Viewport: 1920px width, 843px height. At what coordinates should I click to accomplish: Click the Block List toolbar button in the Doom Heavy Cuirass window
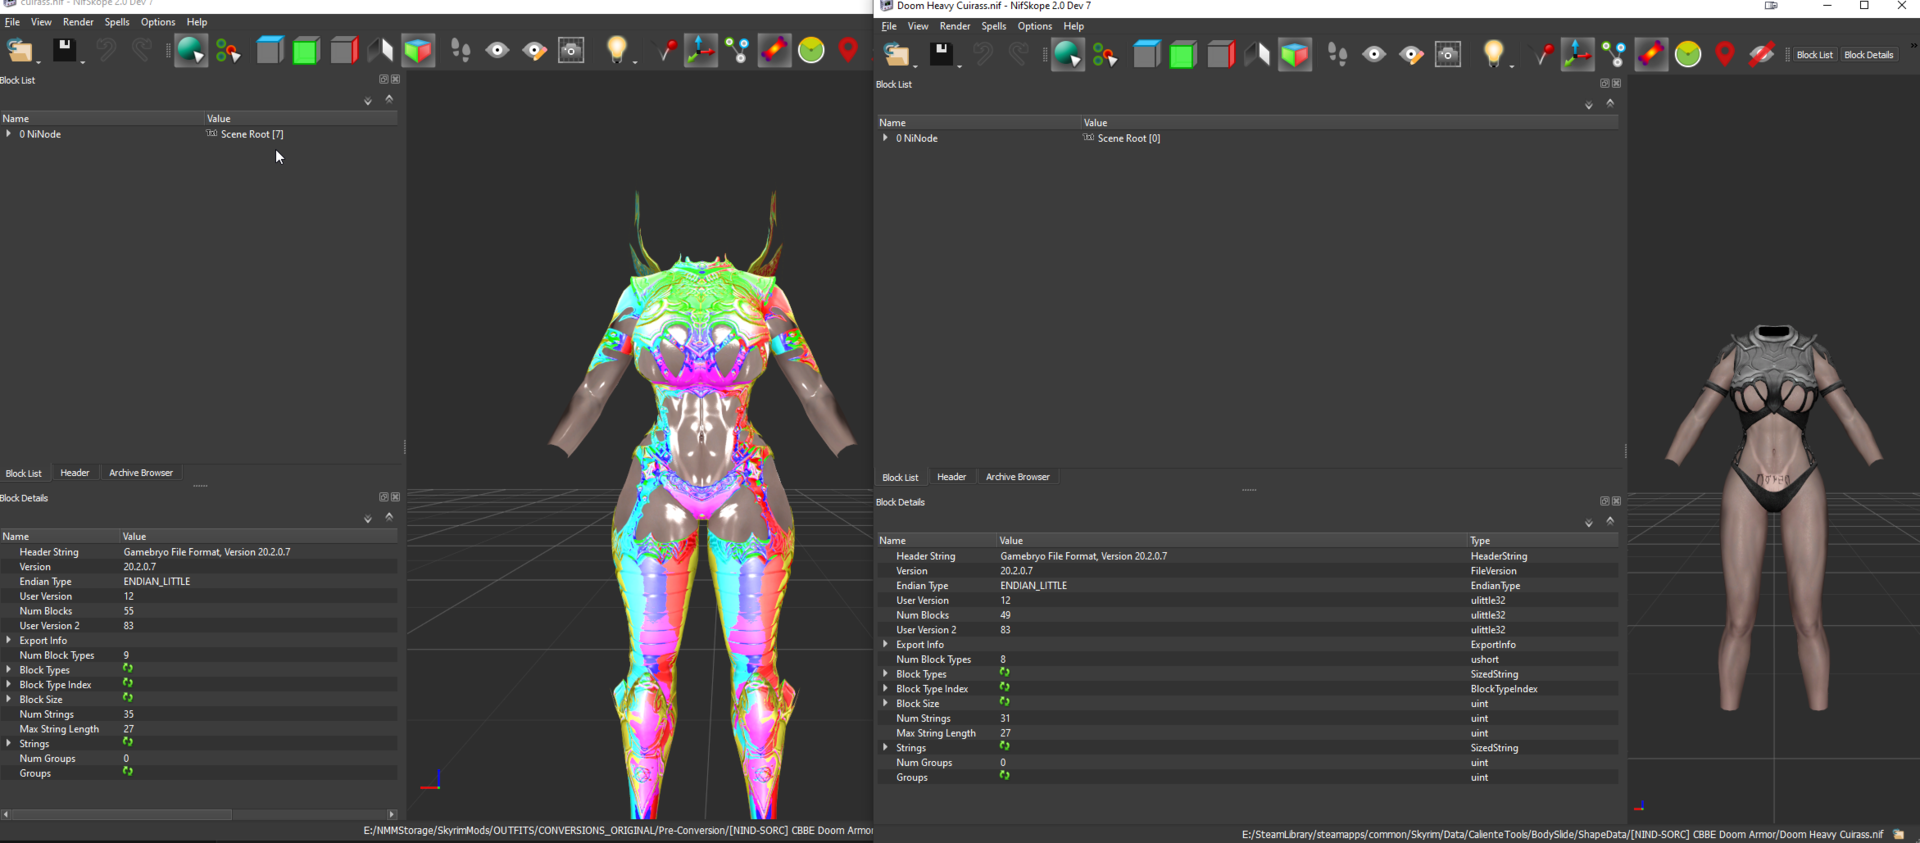click(1814, 55)
